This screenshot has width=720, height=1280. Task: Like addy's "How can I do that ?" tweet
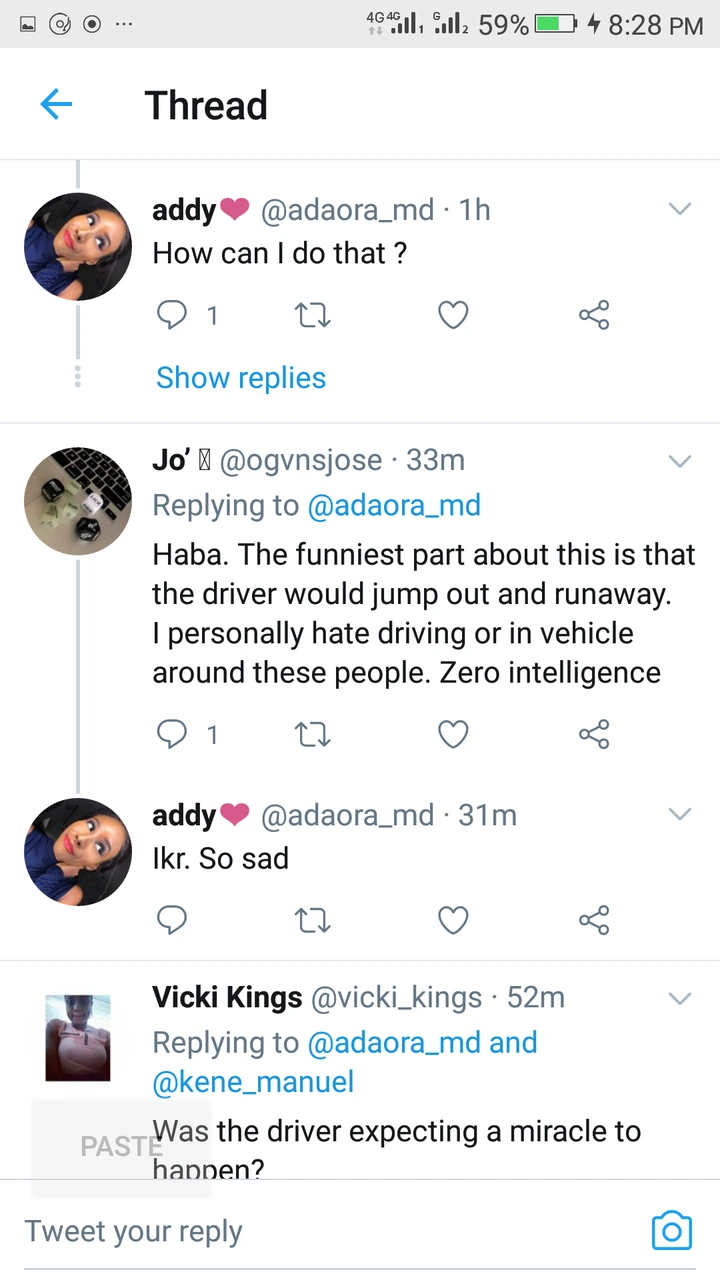[453, 316]
